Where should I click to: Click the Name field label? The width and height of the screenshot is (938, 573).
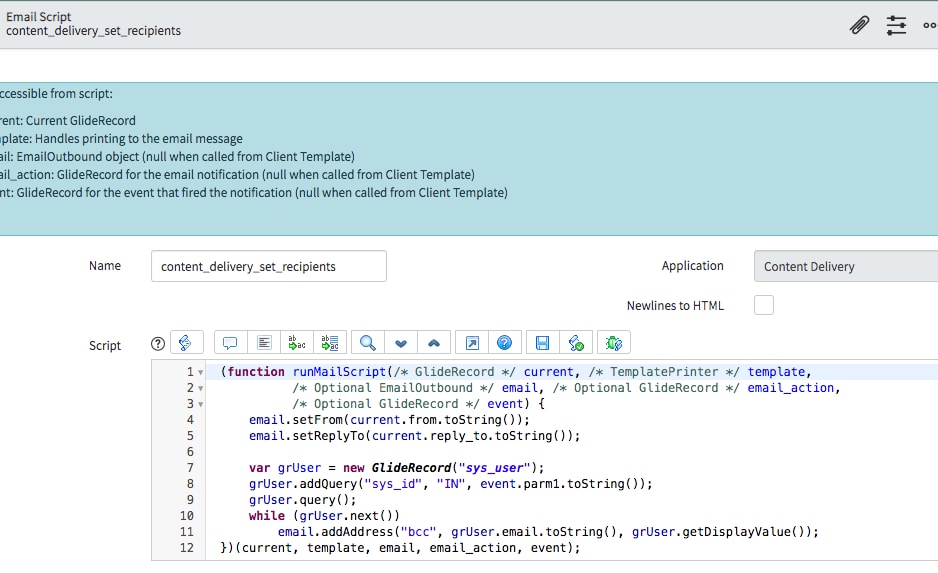105,266
